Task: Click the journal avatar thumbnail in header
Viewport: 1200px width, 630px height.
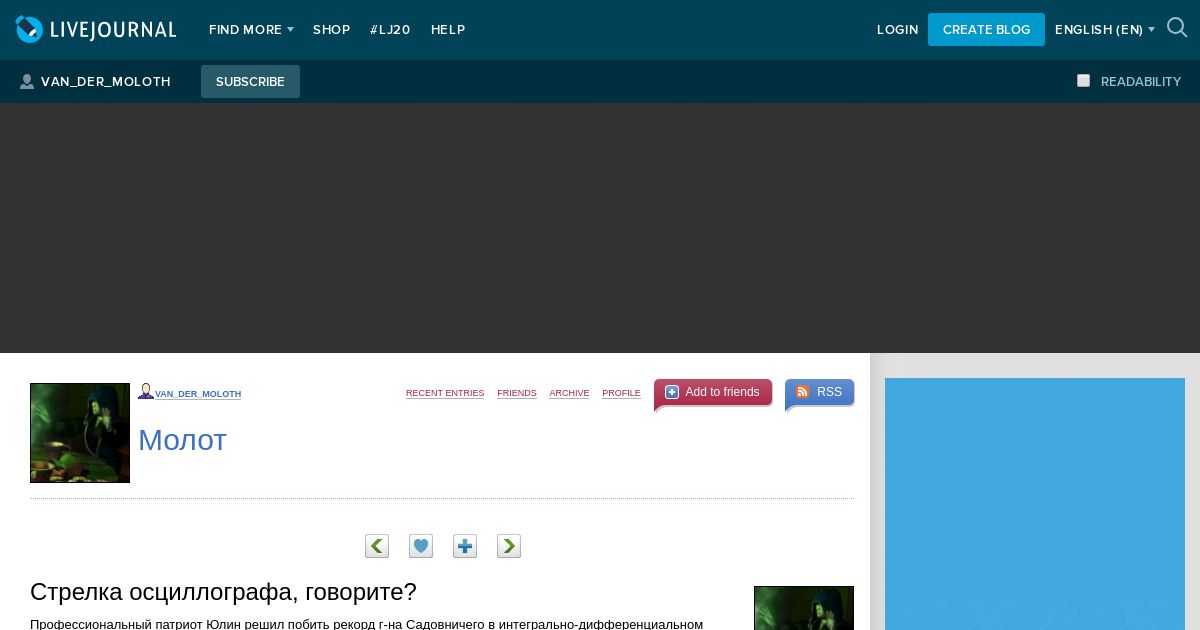Action: tap(80, 433)
